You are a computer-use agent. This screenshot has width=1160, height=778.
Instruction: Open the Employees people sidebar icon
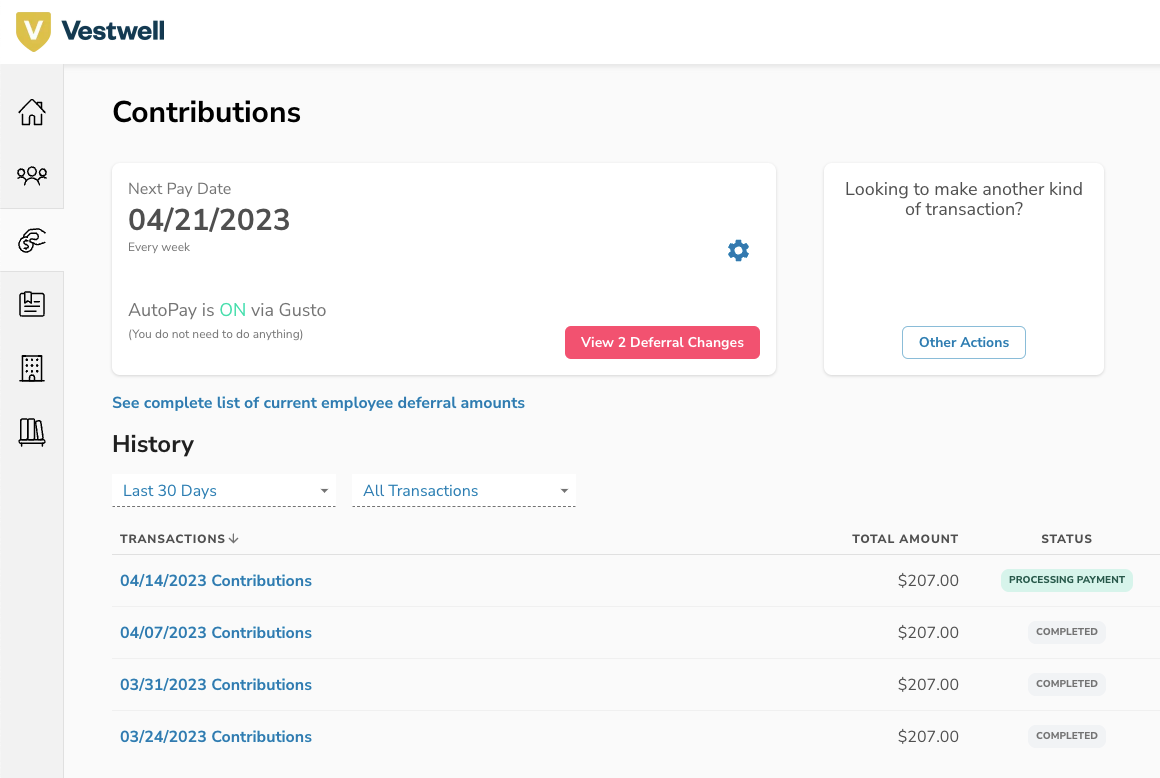[32, 176]
